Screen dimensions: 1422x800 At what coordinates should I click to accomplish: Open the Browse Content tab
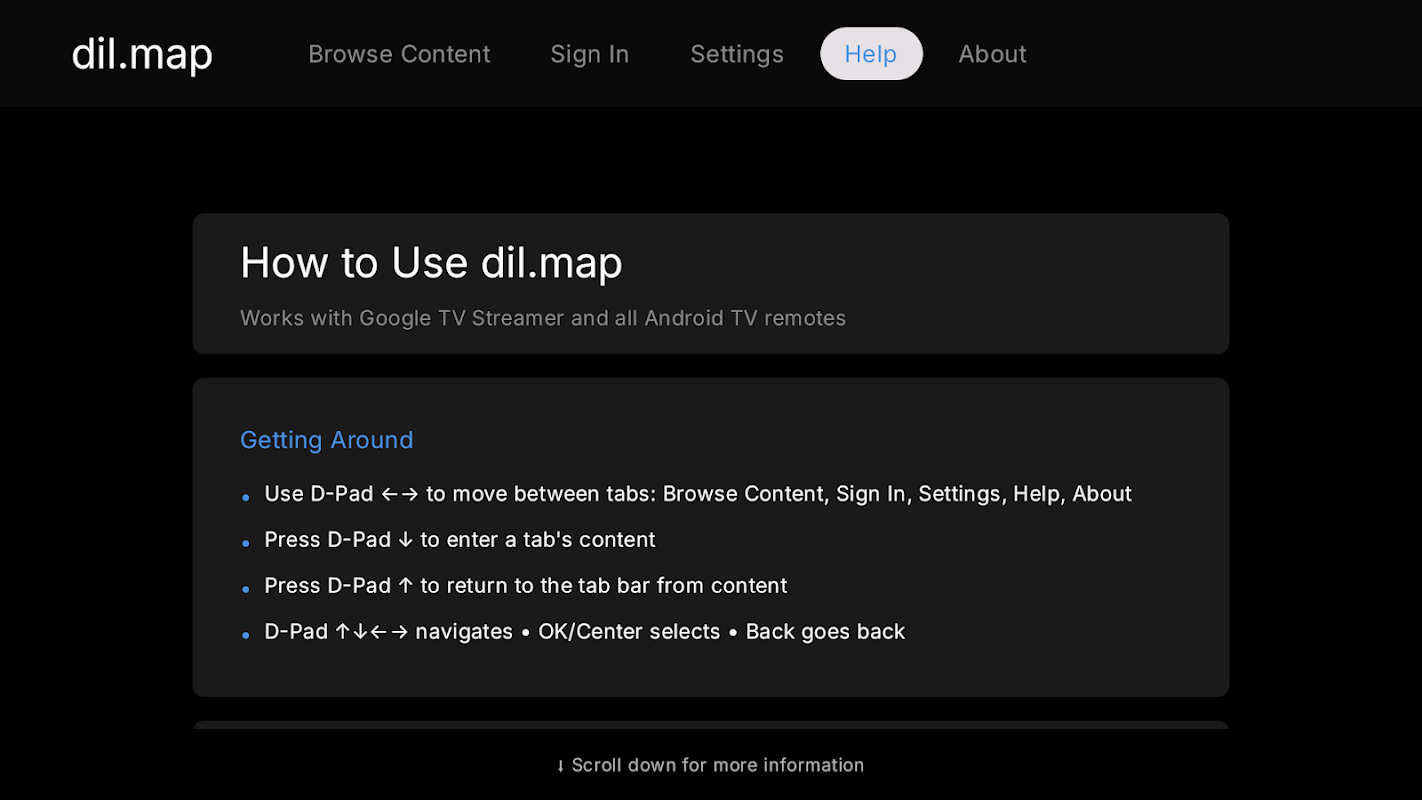399,54
